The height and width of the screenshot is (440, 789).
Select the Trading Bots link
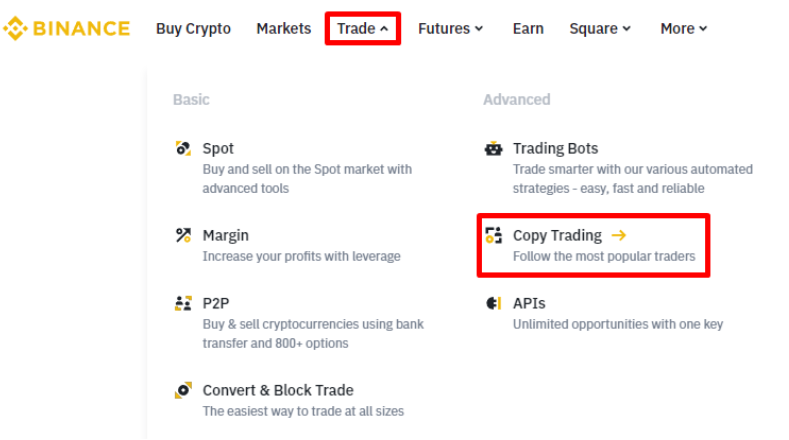[555, 149]
